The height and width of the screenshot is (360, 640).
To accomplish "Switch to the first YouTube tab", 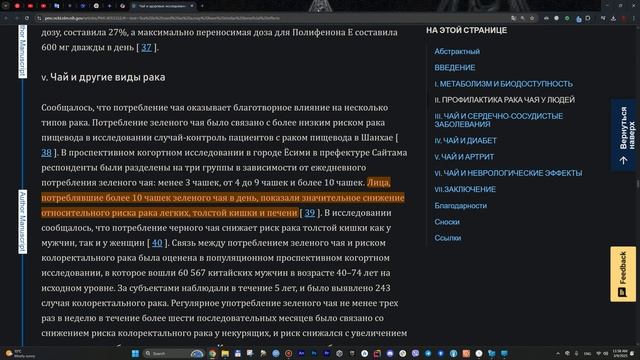I will click(17, 6).
